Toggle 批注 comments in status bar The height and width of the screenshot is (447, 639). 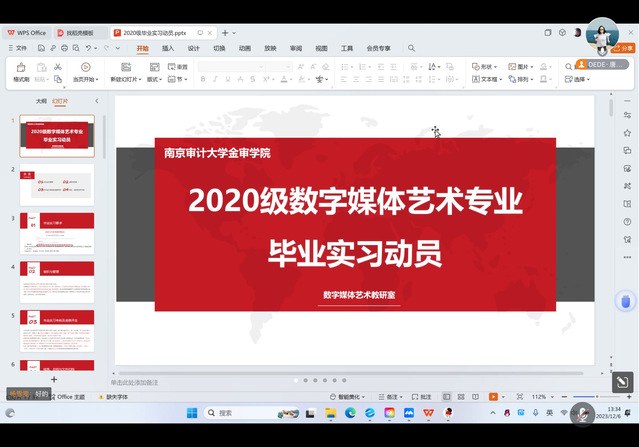pos(422,397)
